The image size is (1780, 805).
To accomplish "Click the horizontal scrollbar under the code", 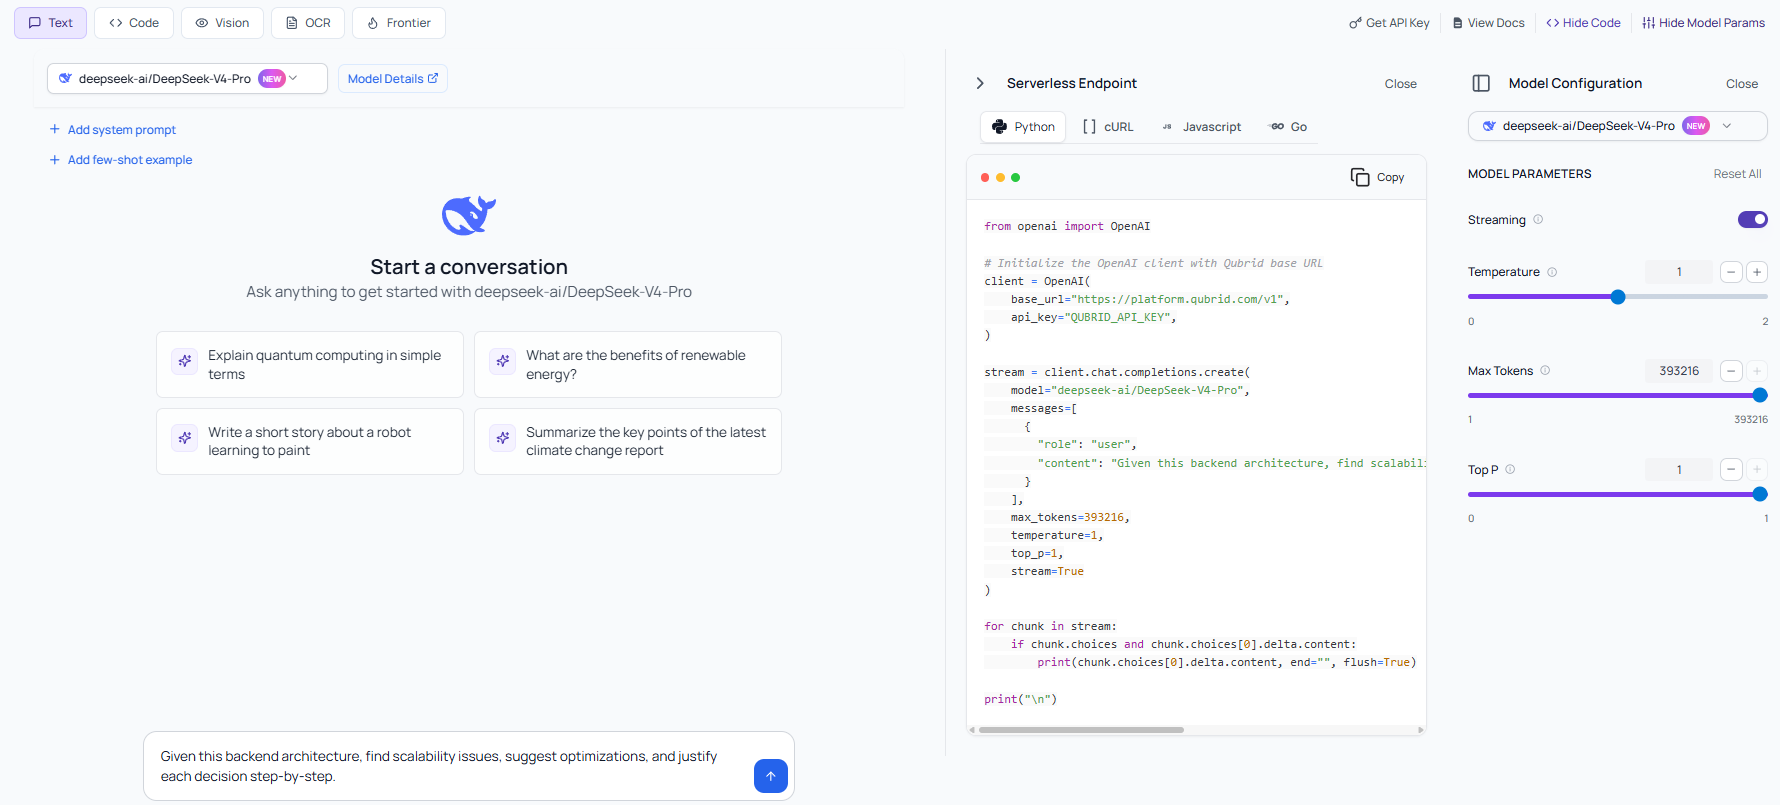I will pyautogui.click(x=1082, y=730).
